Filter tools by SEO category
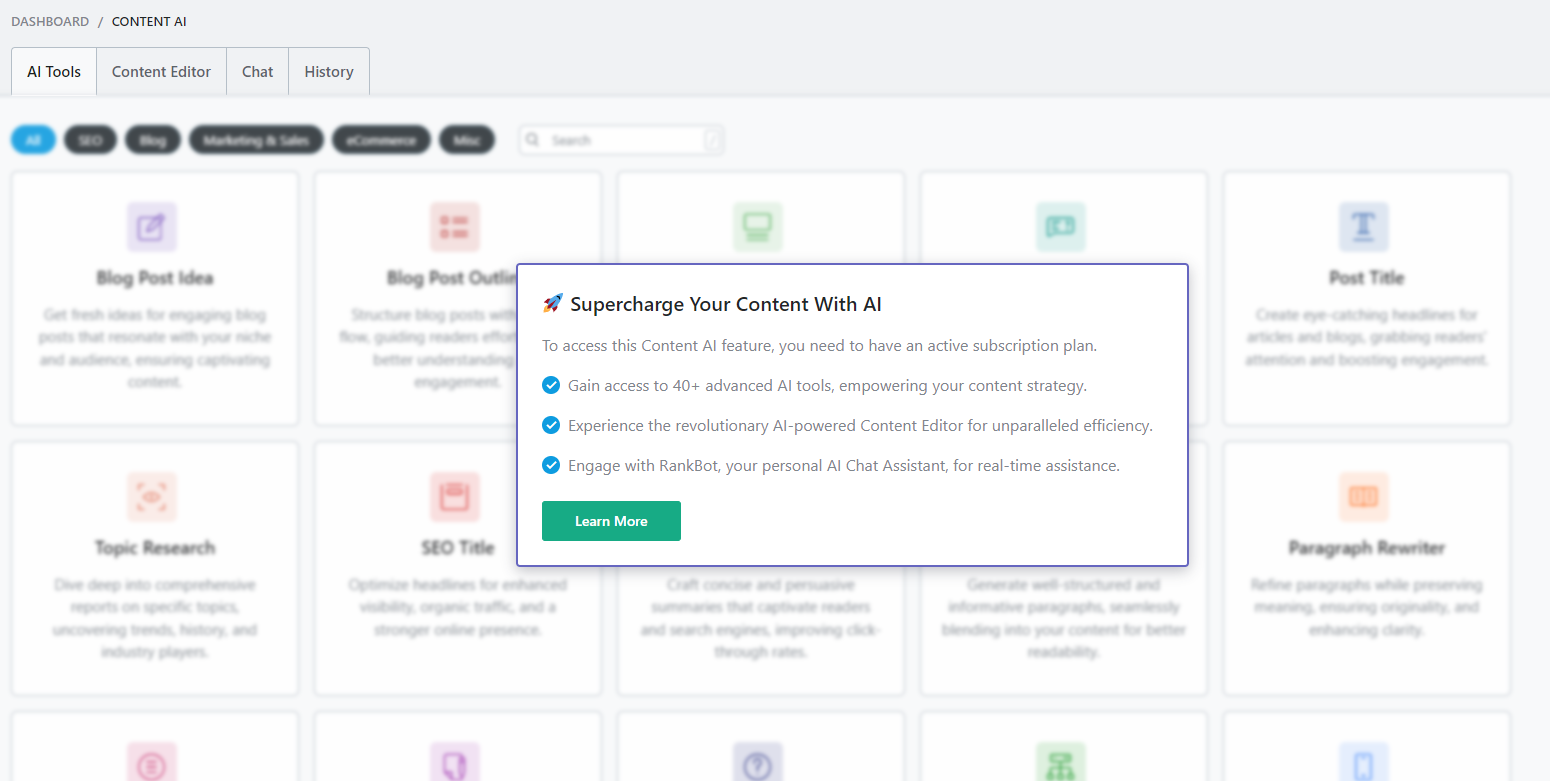 [x=90, y=140]
